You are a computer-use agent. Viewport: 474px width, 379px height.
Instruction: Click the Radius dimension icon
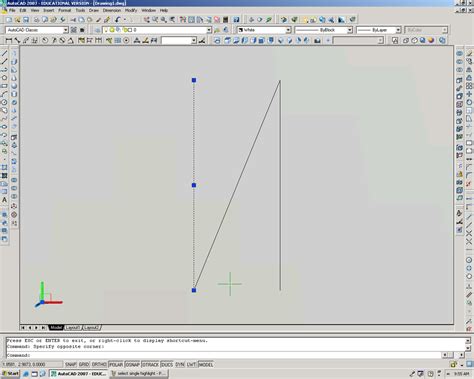(x=45, y=41)
